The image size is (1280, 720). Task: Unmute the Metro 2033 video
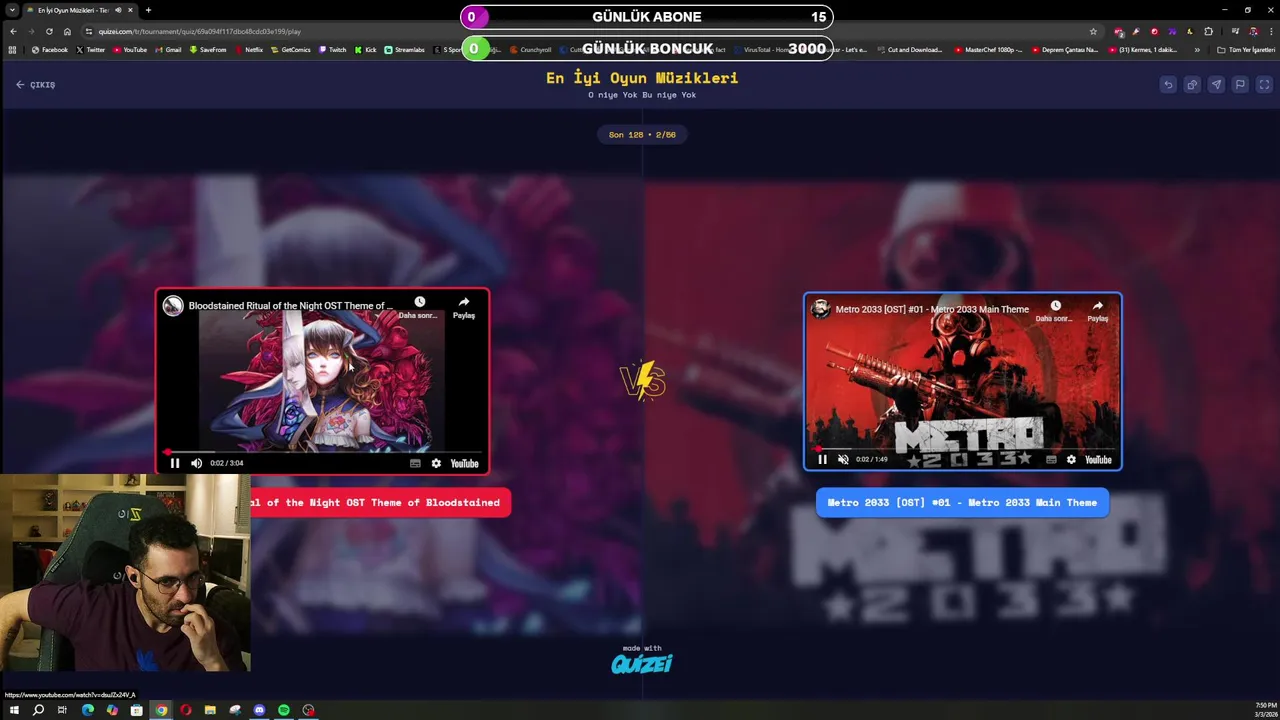coord(843,459)
